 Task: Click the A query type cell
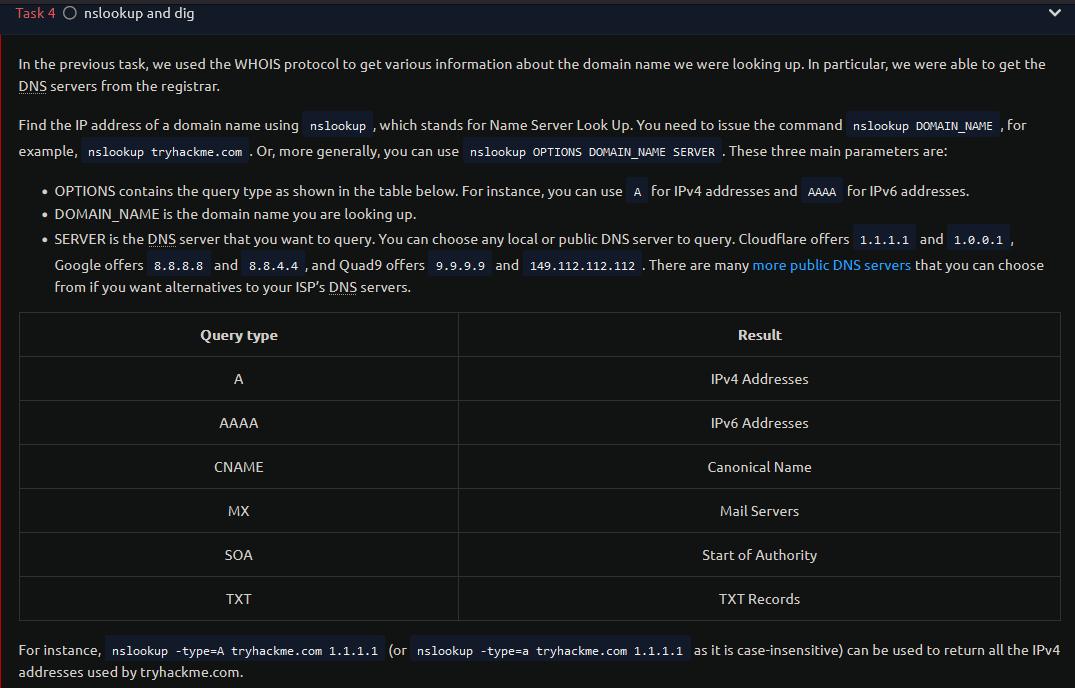point(239,379)
